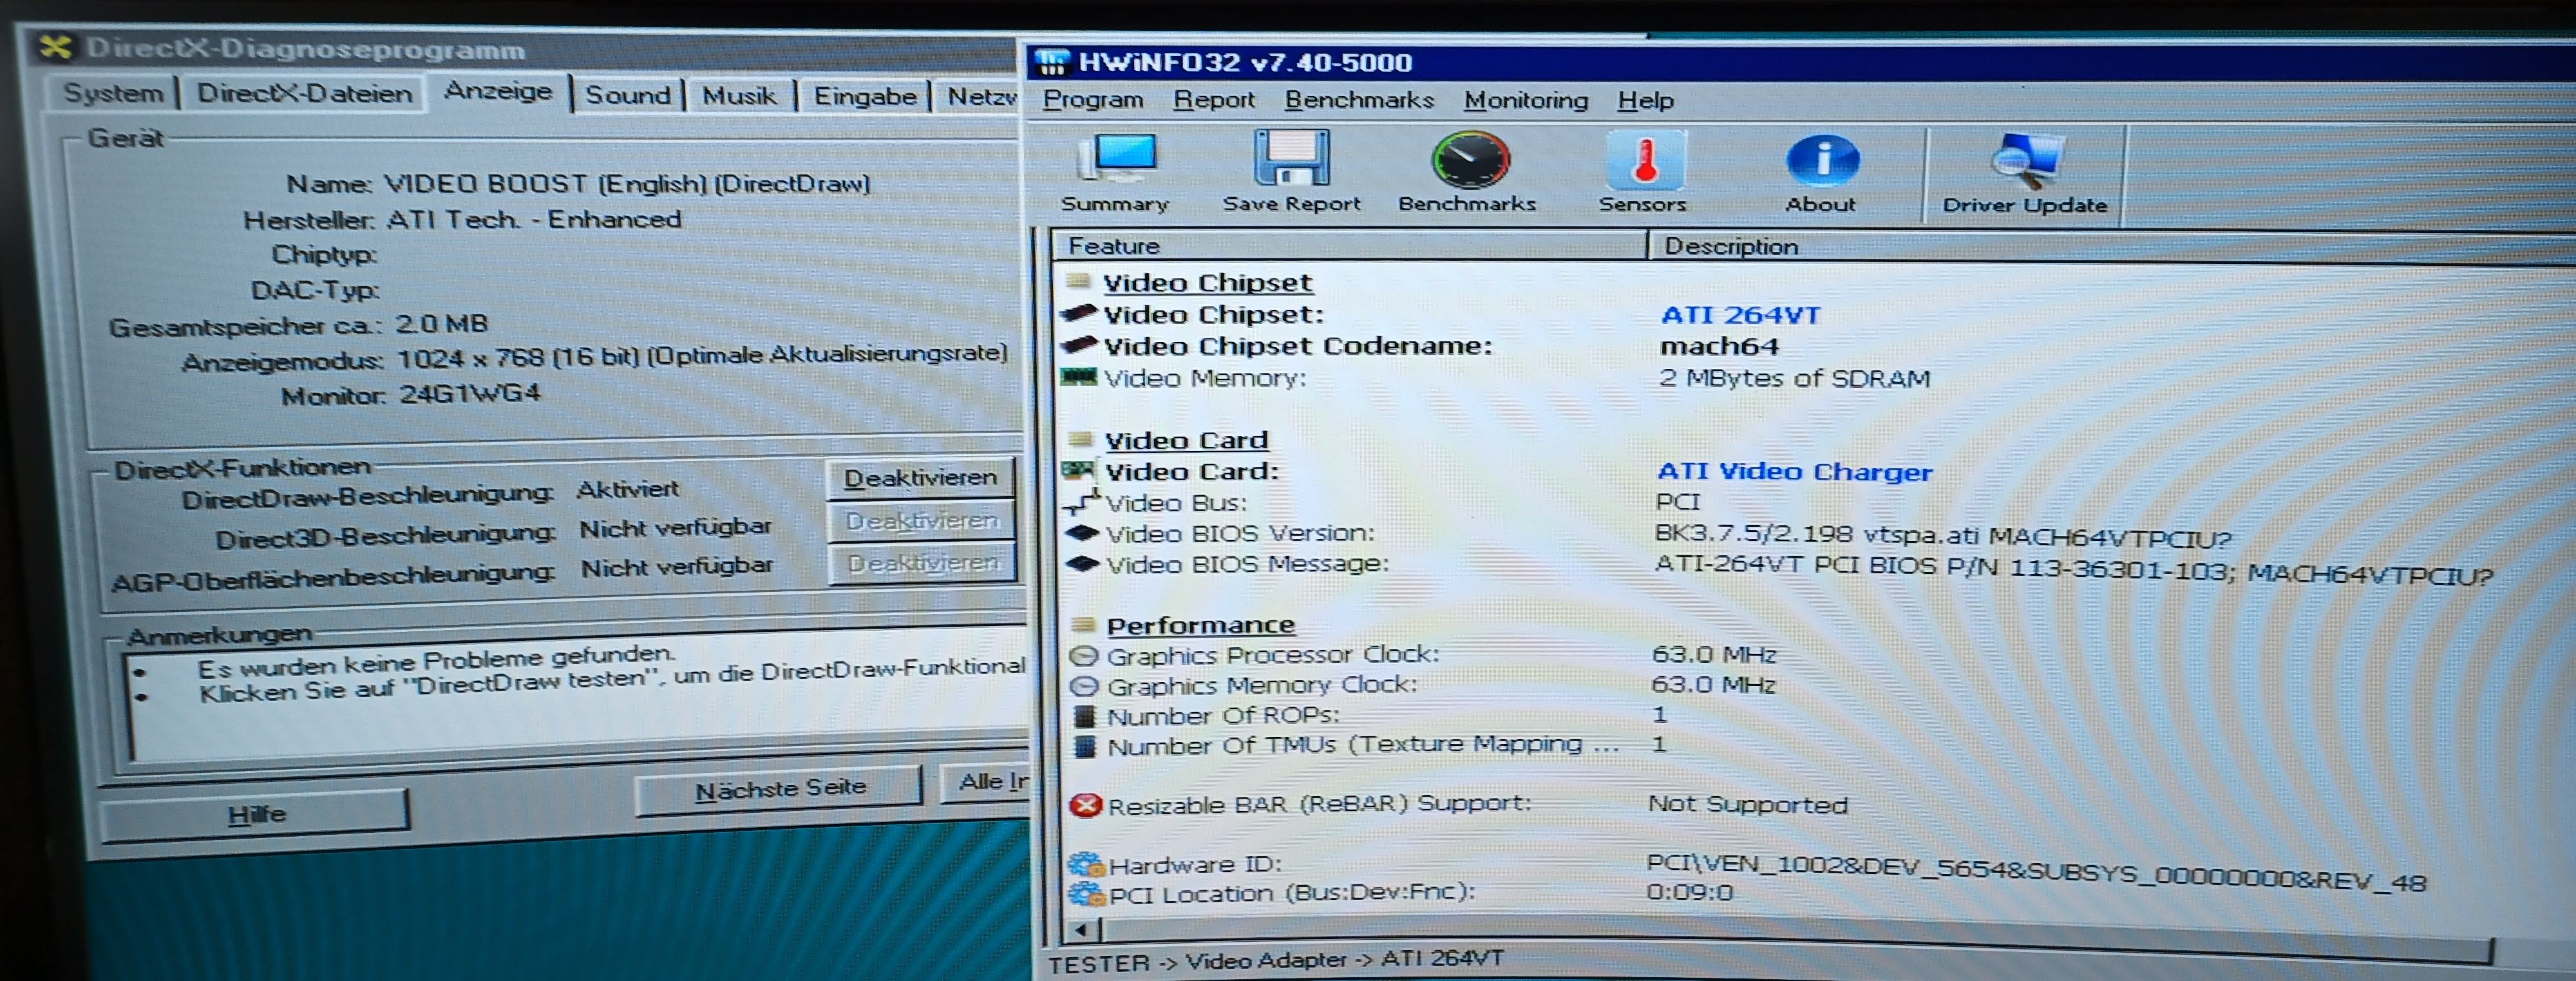
Task: Click the DirectX-Diagnoseprogramm title bar icon
Action: point(57,46)
